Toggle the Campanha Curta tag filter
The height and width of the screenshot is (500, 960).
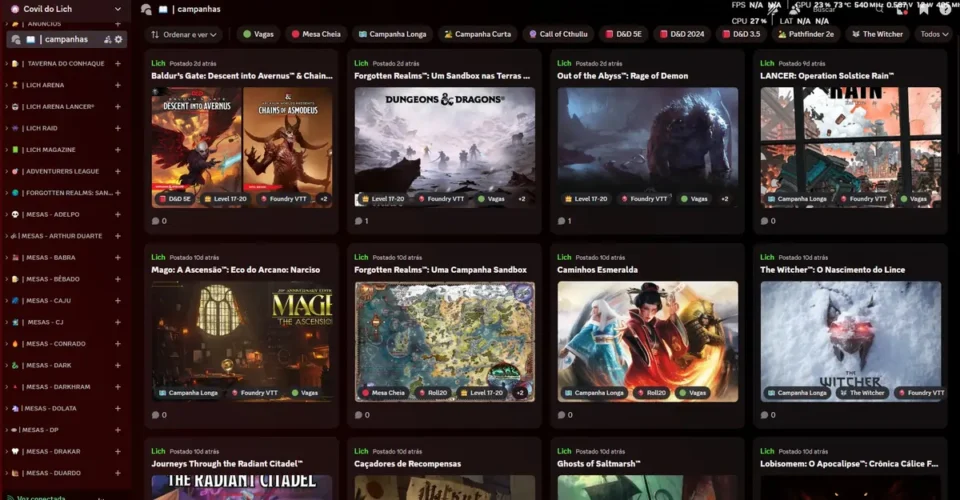pyautogui.click(x=478, y=34)
